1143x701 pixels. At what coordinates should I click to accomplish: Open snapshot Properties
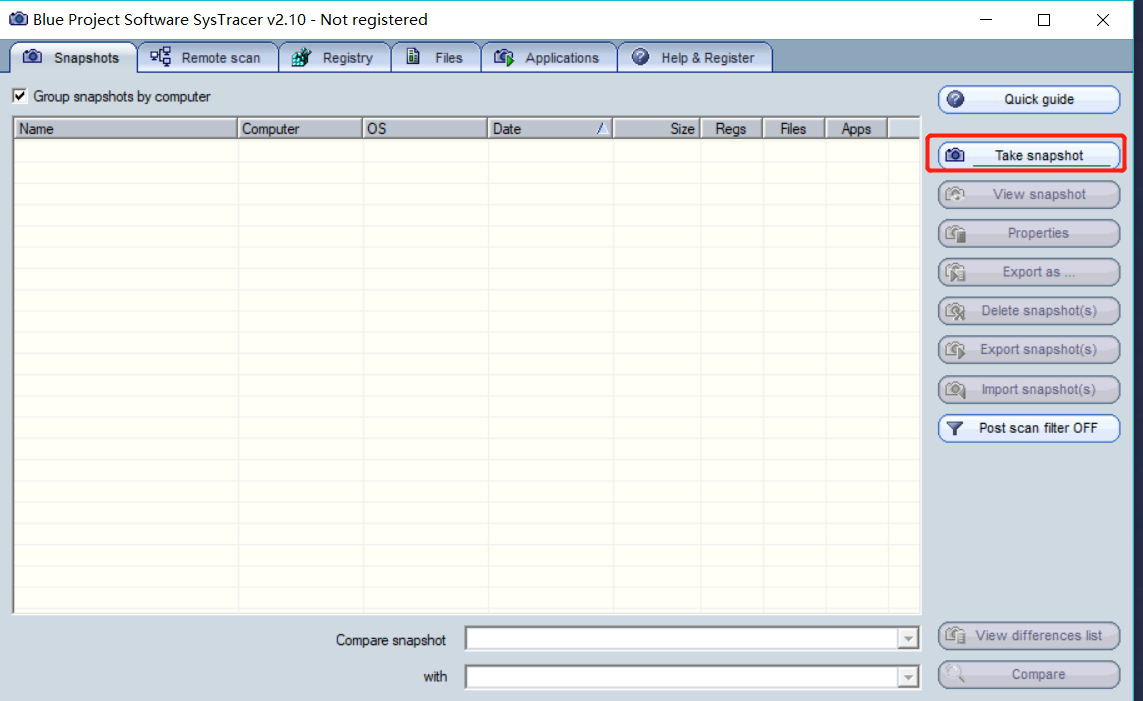[1029, 233]
